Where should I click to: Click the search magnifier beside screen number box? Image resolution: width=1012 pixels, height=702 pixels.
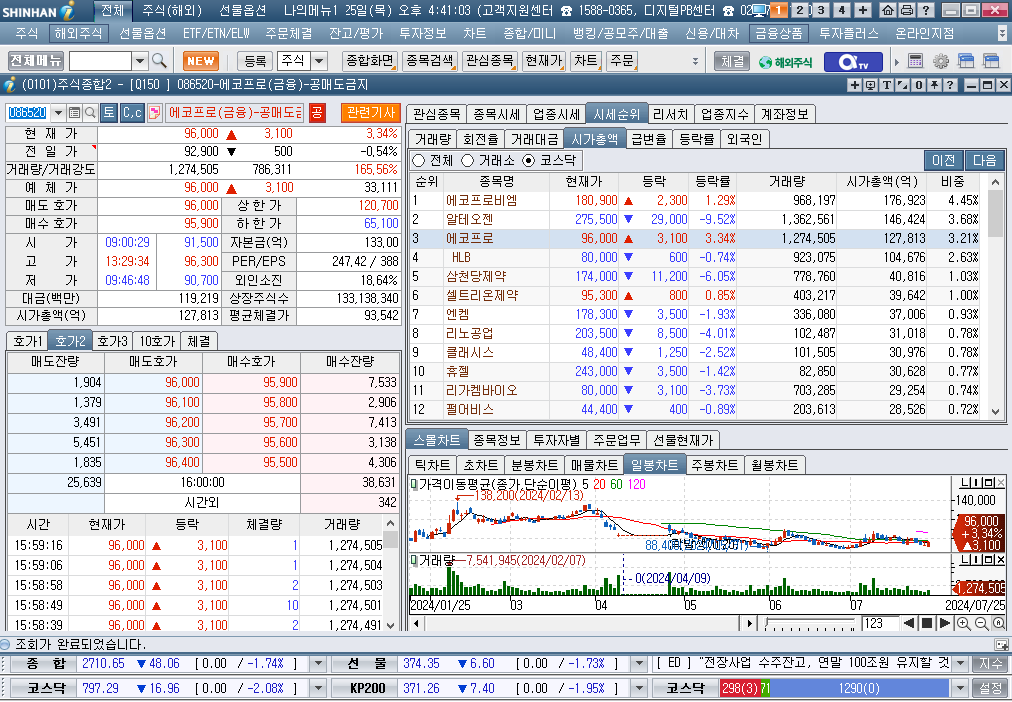(159, 61)
